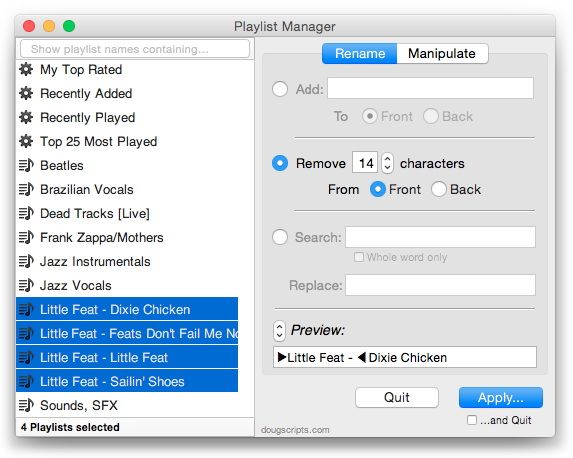Open the dougscripts.com link
This screenshot has width=573, height=458.
295,430
